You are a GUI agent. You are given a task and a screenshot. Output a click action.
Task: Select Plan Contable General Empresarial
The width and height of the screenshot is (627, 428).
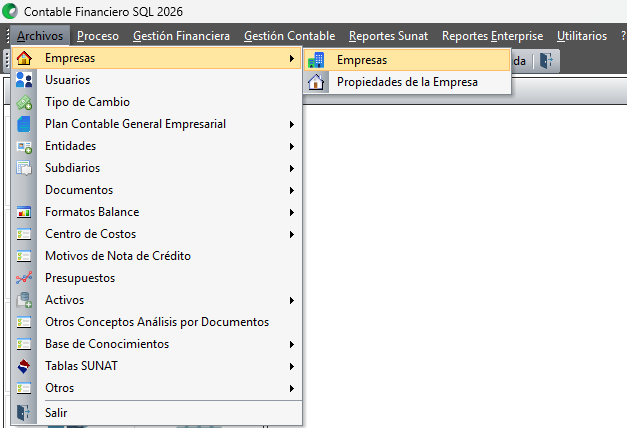point(157,124)
